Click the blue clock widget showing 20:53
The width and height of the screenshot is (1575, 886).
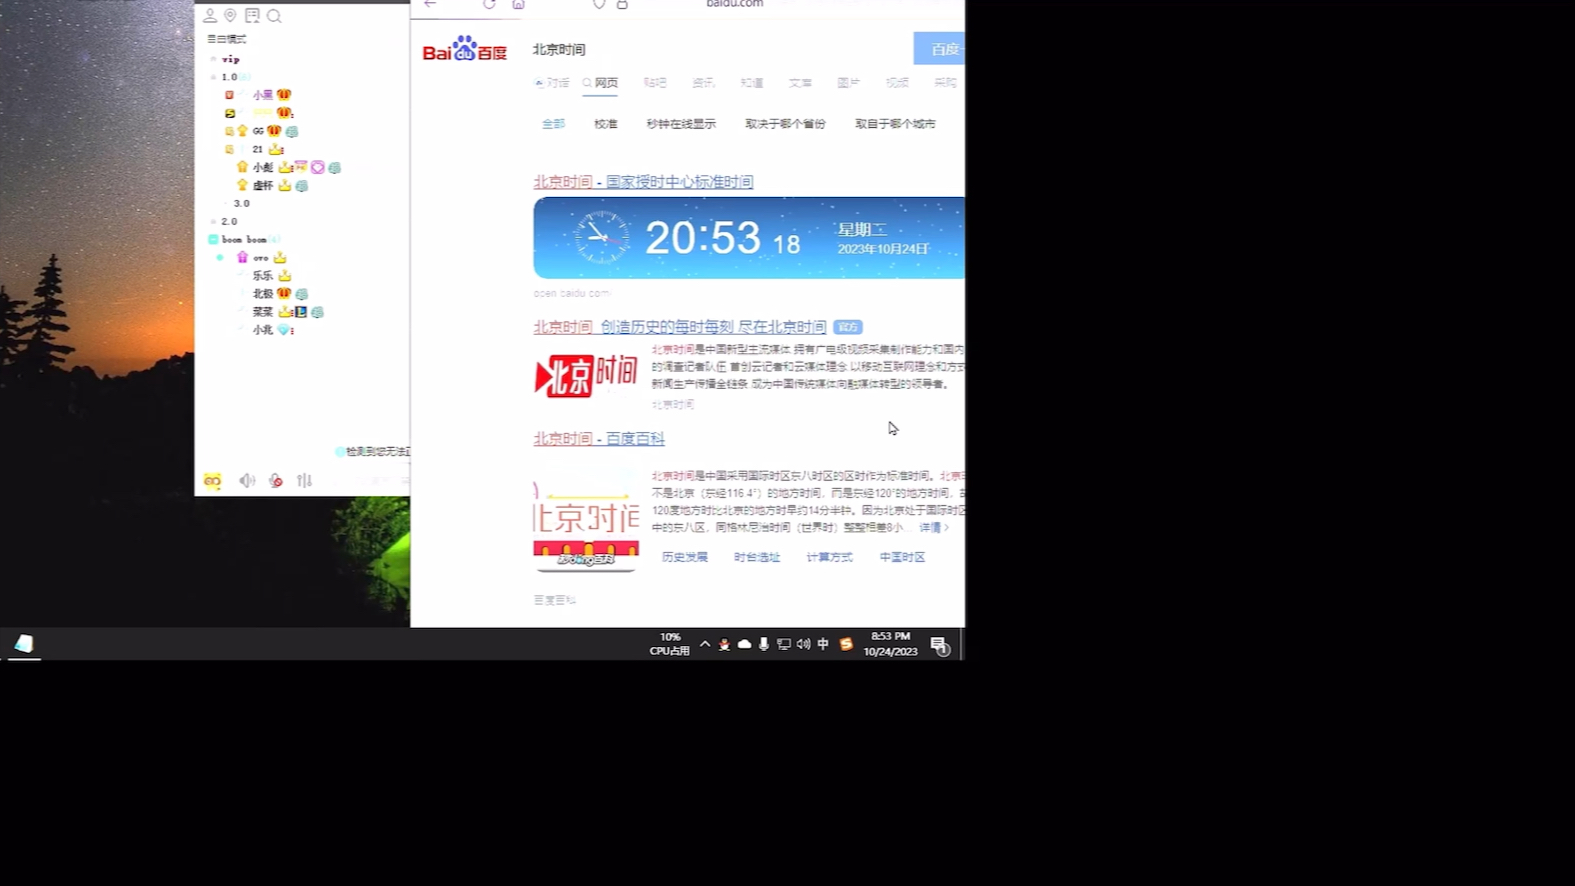click(x=749, y=238)
